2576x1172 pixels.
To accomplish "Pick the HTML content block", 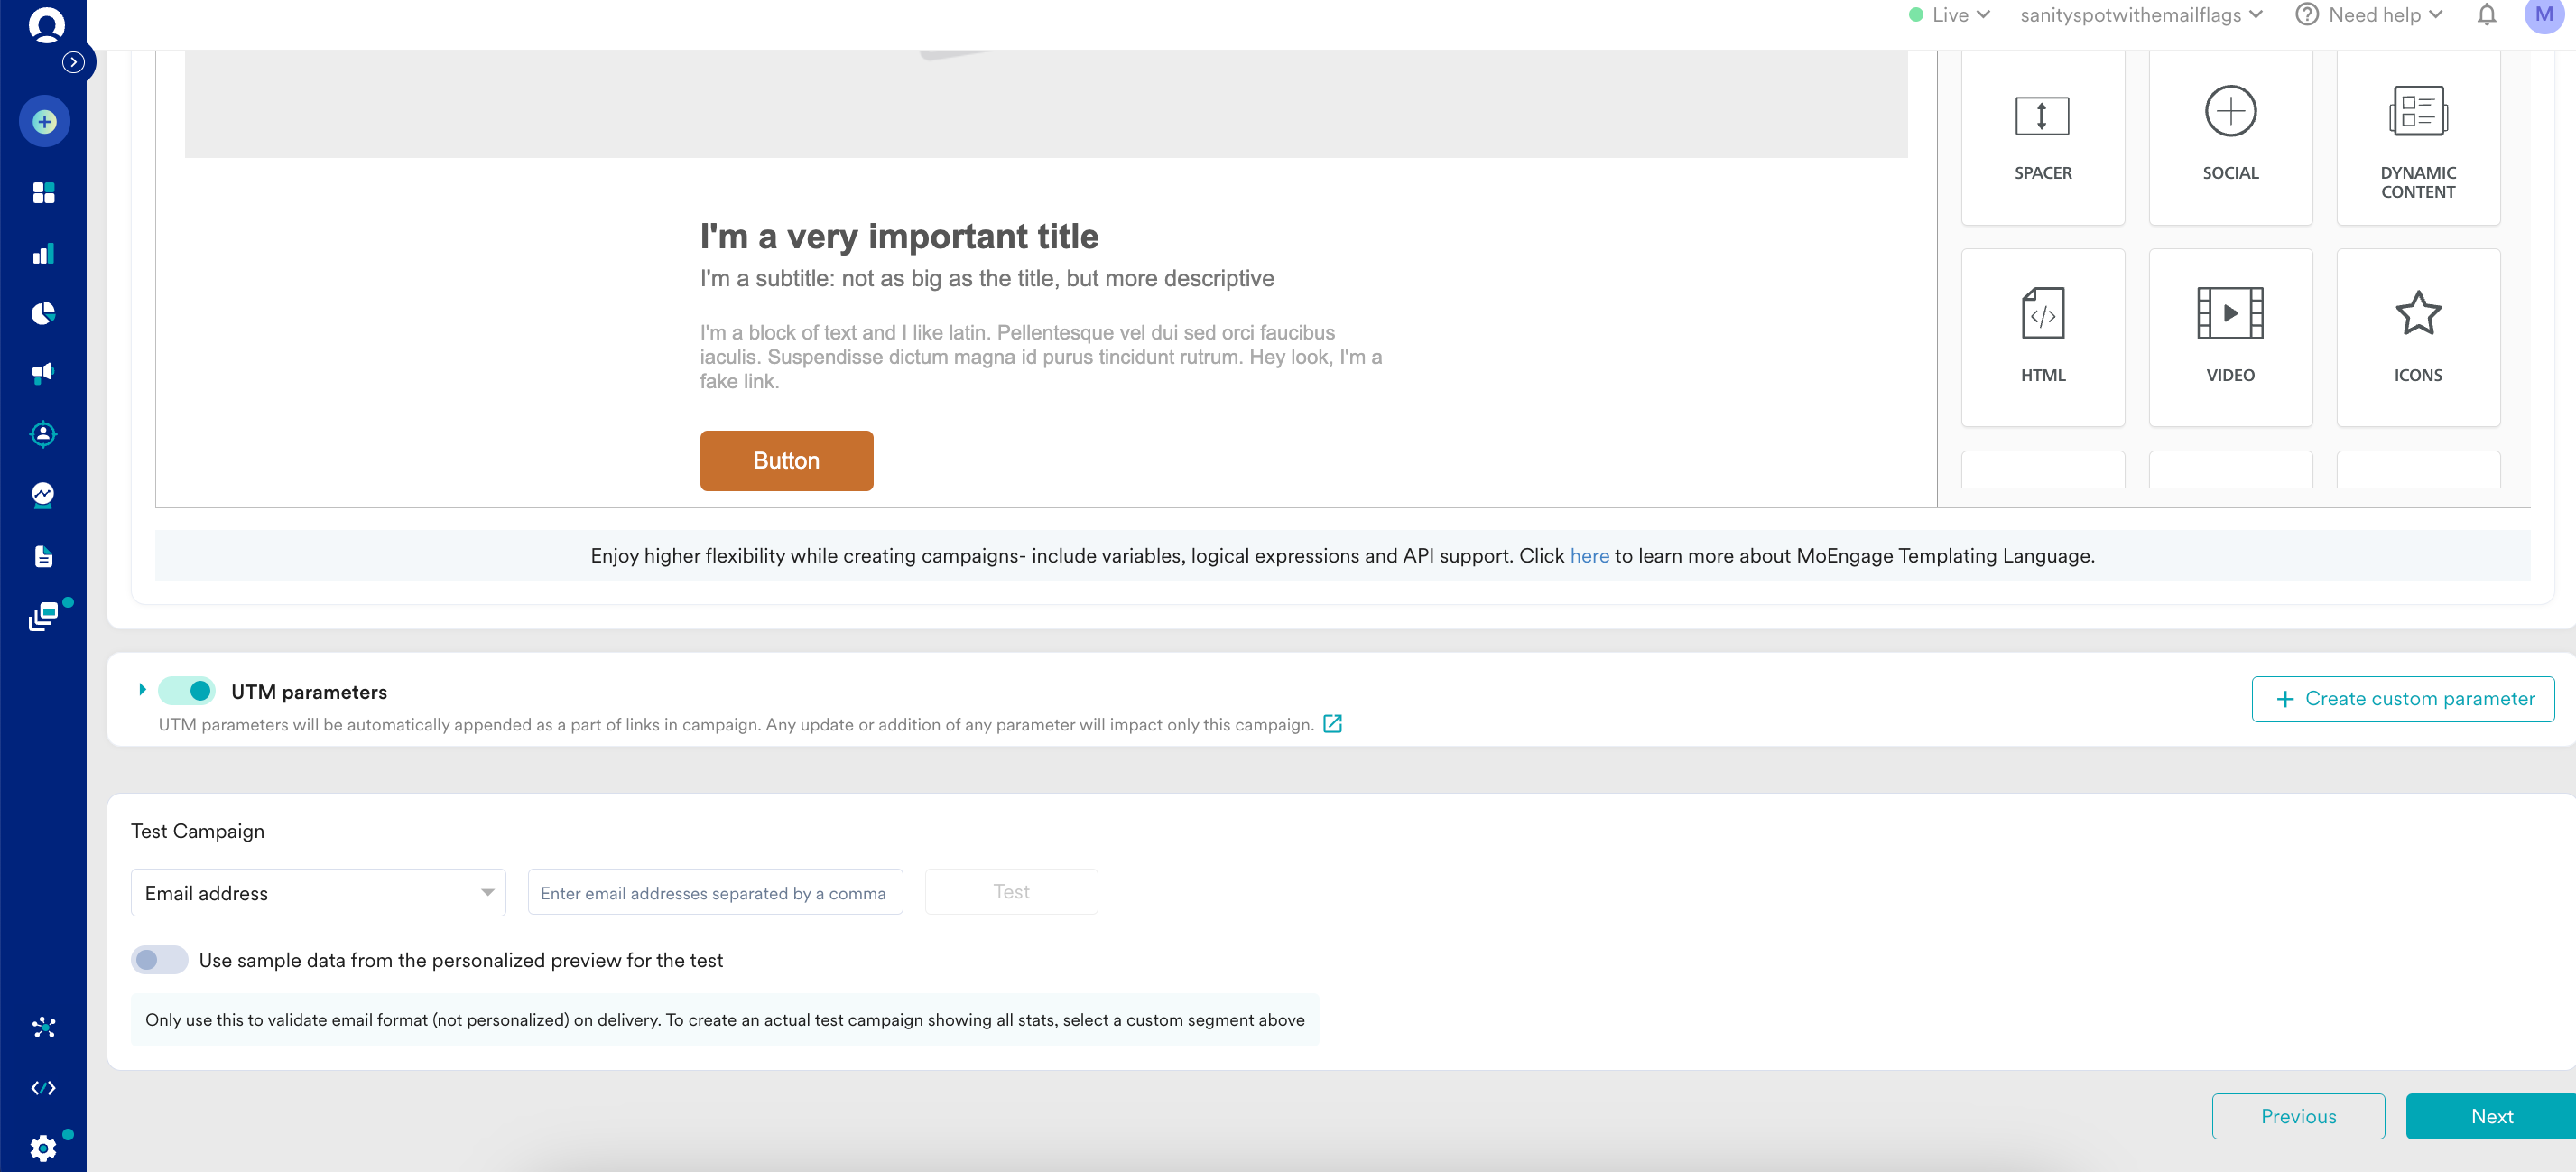I will [2042, 336].
